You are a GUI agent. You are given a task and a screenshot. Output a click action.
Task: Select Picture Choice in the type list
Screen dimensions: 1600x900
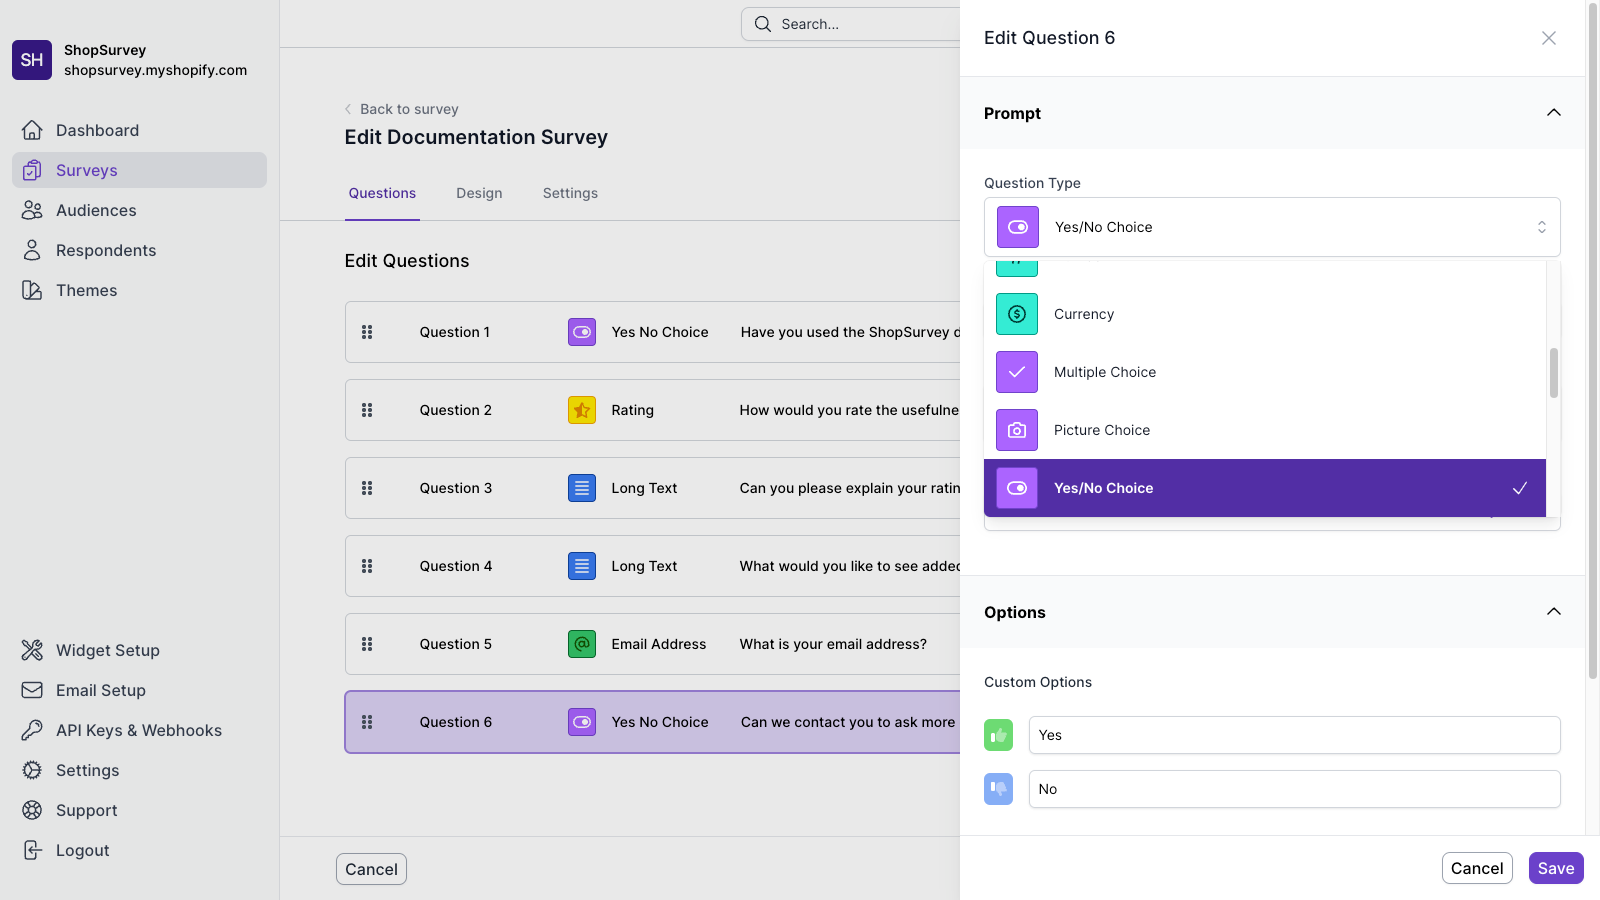click(x=1265, y=430)
